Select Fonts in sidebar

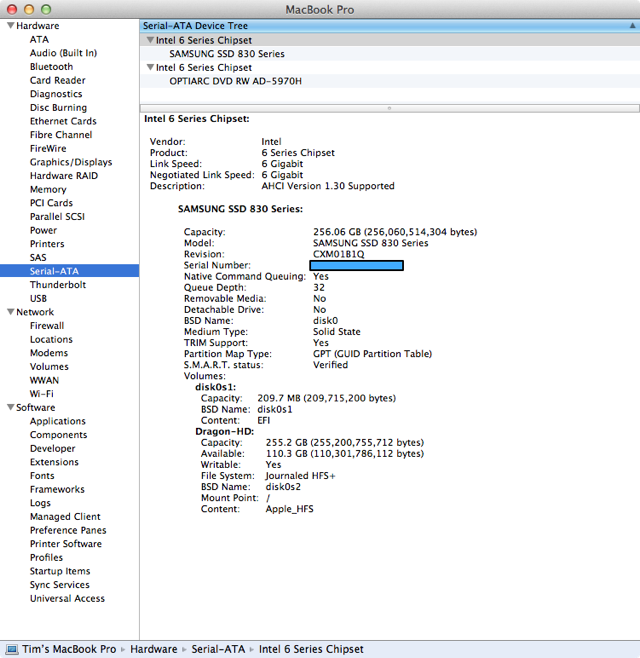[42, 475]
